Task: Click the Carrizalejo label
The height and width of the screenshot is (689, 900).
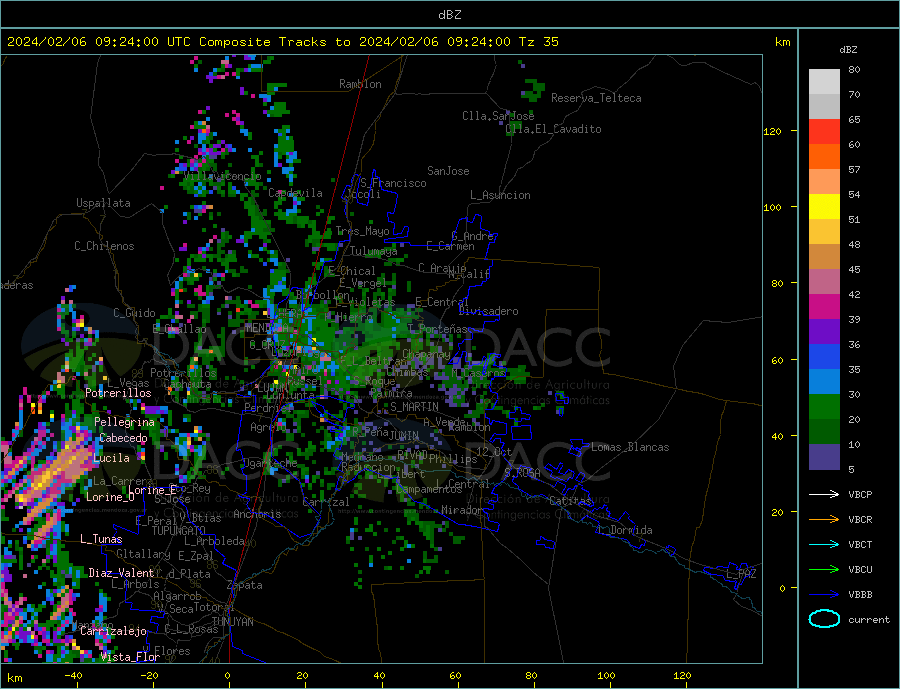Action: click(x=114, y=632)
